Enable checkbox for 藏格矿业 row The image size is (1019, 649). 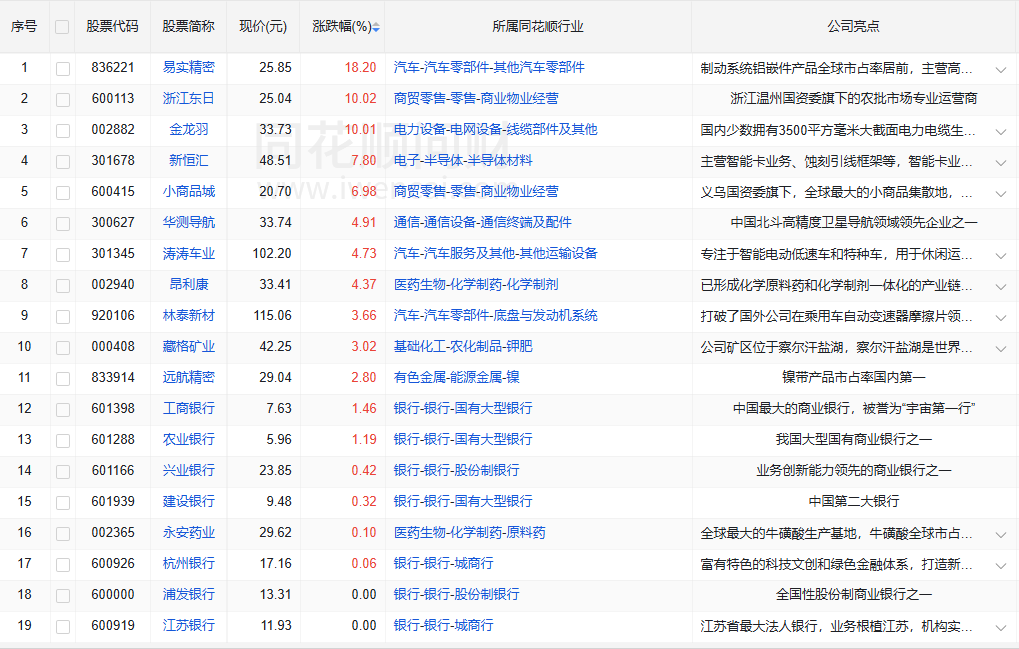[x=63, y=348]
